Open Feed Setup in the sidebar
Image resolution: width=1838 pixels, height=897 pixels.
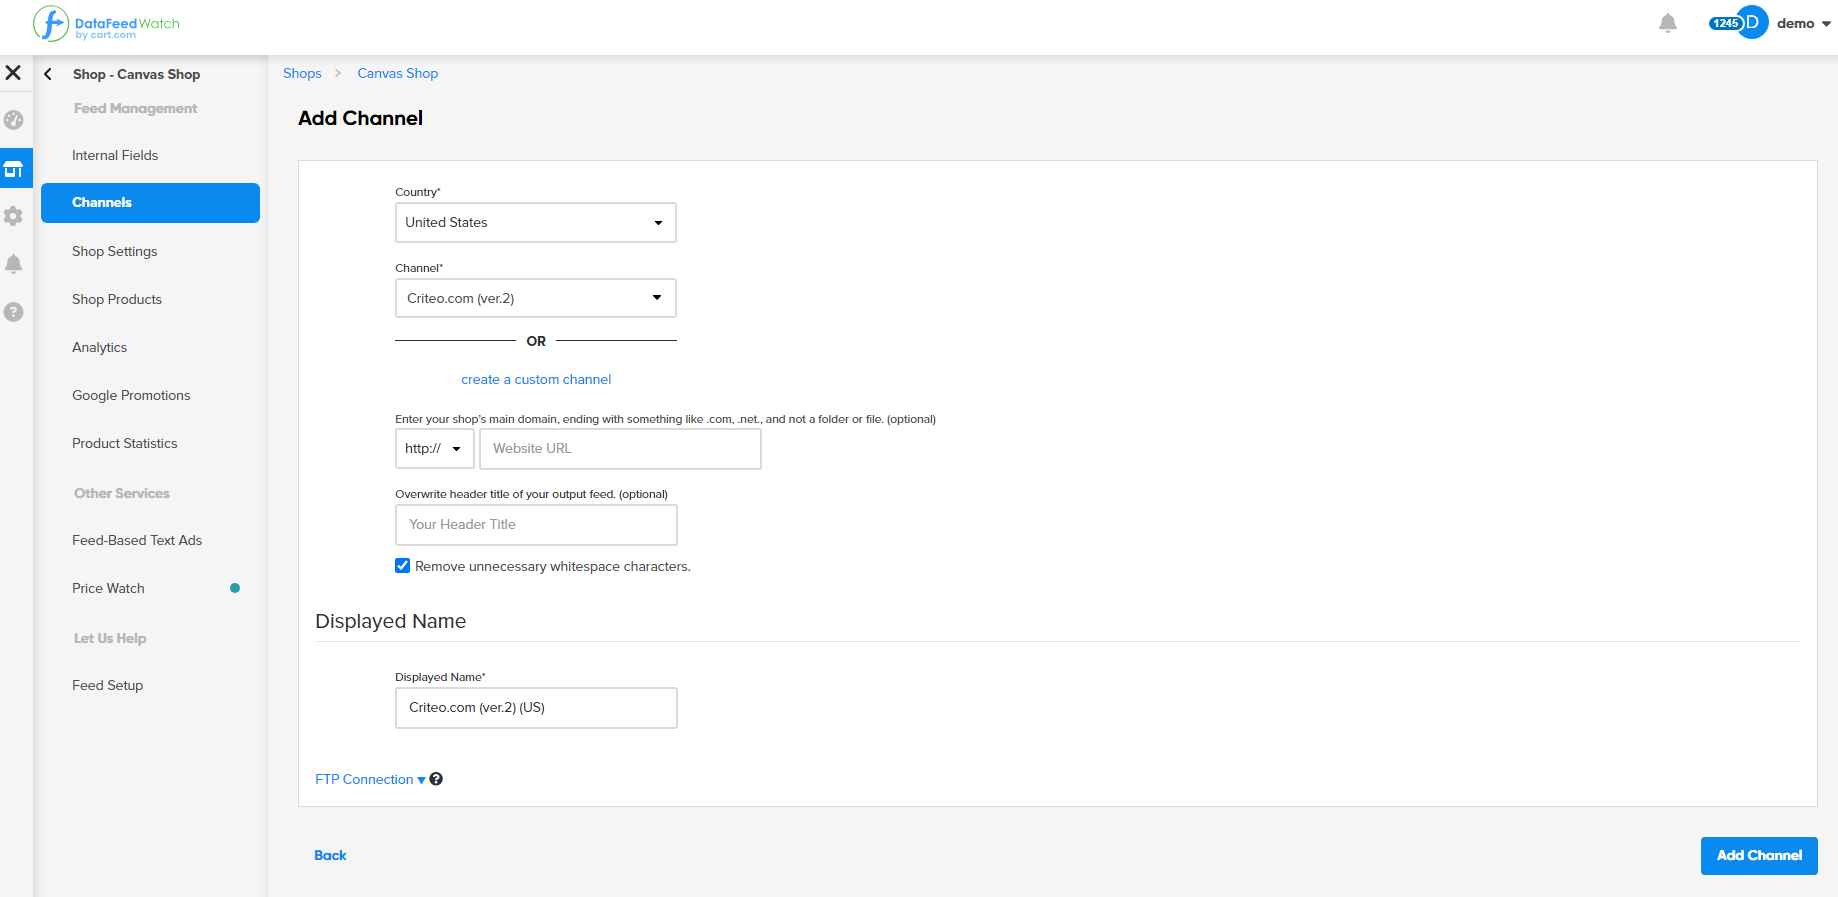pyautogui.click(x=108, y=685)
